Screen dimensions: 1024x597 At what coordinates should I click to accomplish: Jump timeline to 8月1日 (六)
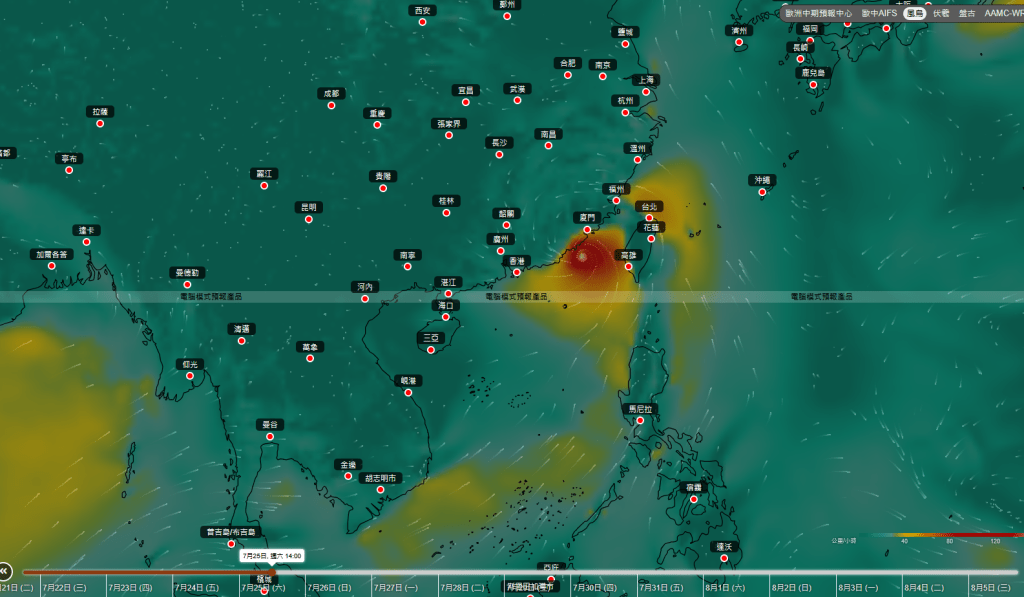tap(725, 588)
